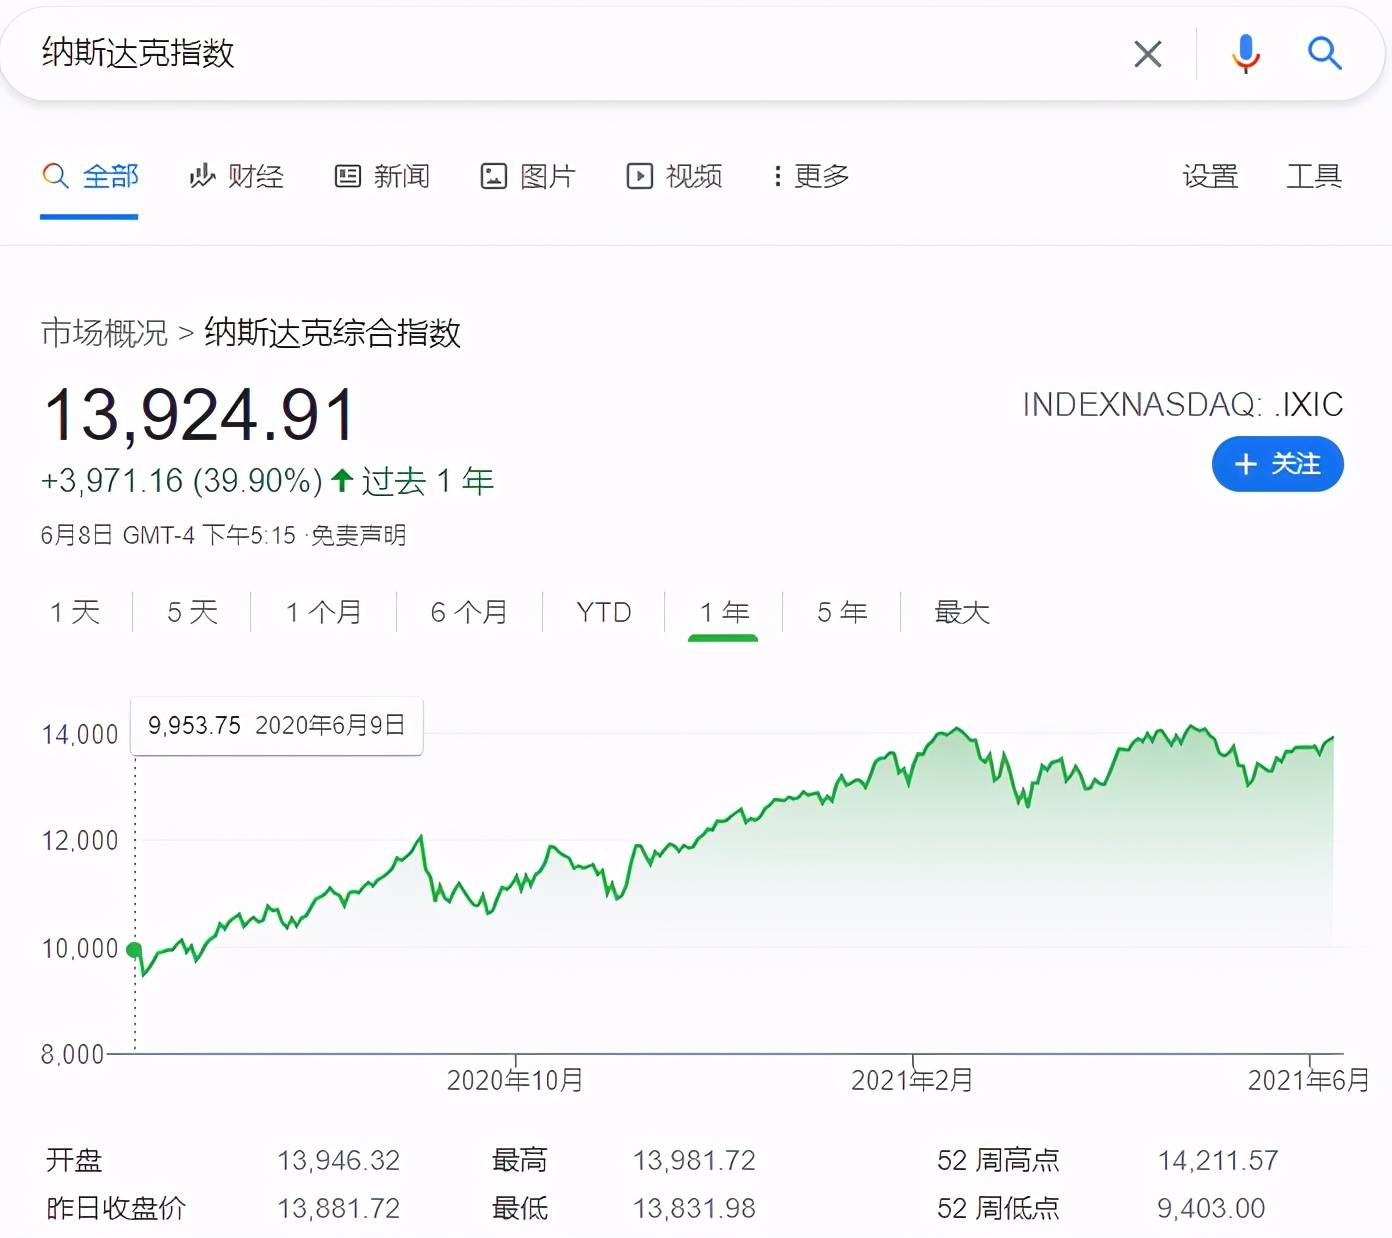Click the 52 周高点 value 14,211.57
This screenshot has height=1238, width=1392.
click(x=1218, y=1161)
